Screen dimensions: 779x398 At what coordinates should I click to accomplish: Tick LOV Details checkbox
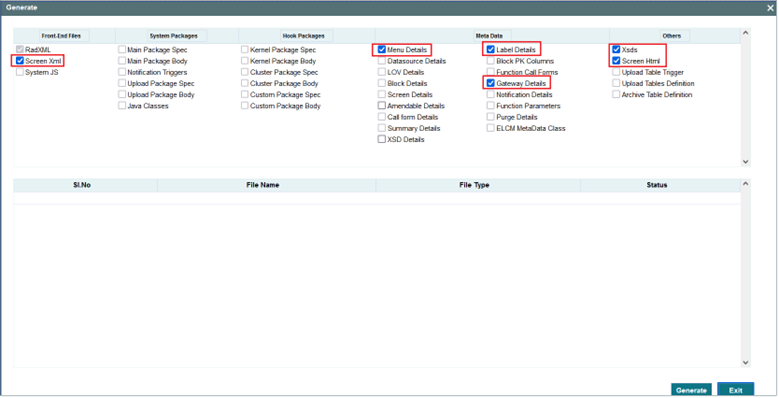tap(382, 73)
